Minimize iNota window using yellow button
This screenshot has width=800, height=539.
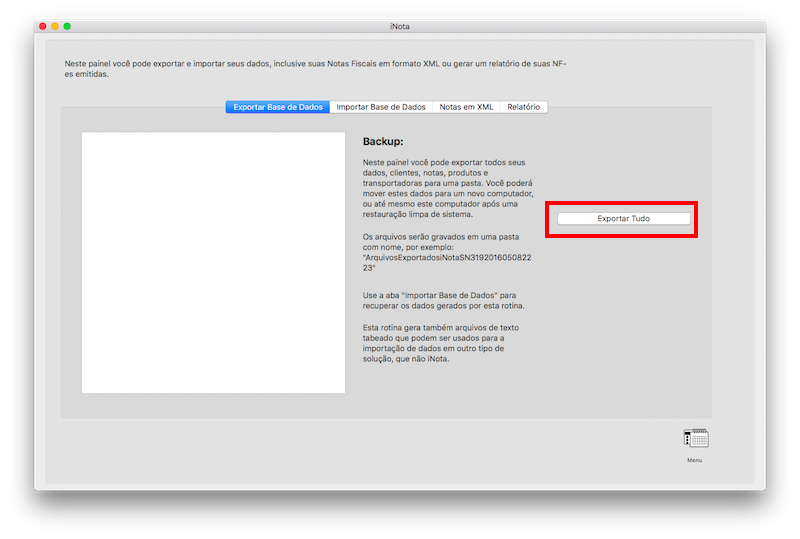[55, 26]
